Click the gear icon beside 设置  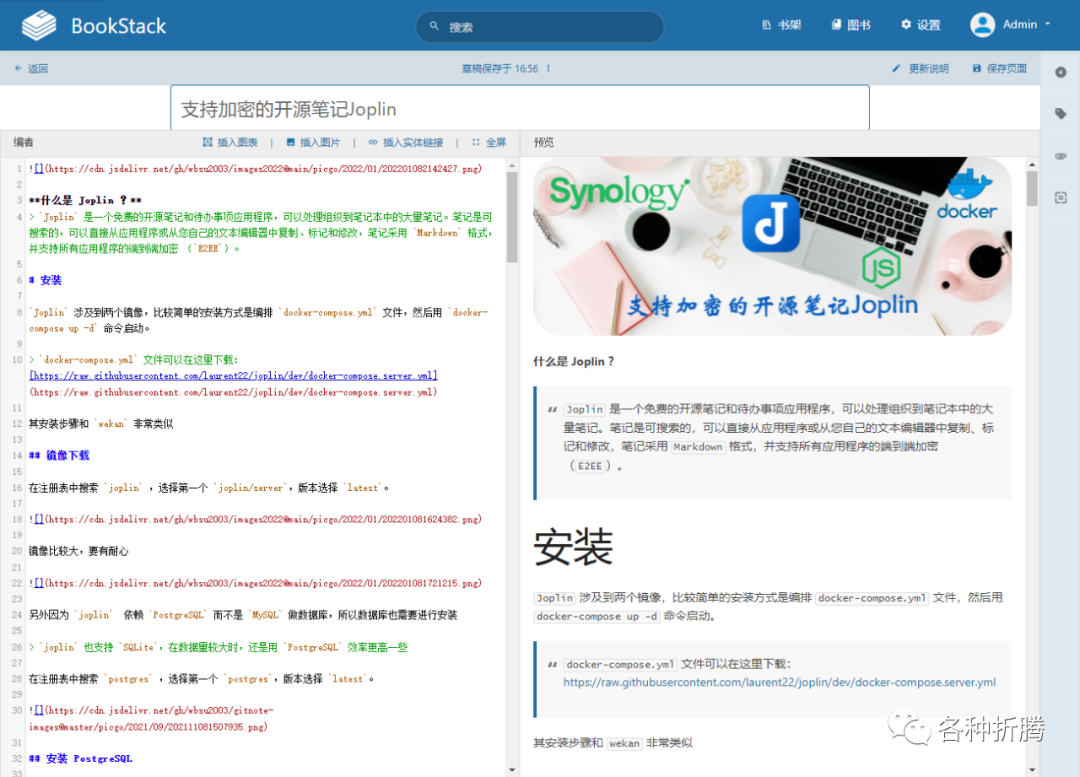(x=906, y=24)
